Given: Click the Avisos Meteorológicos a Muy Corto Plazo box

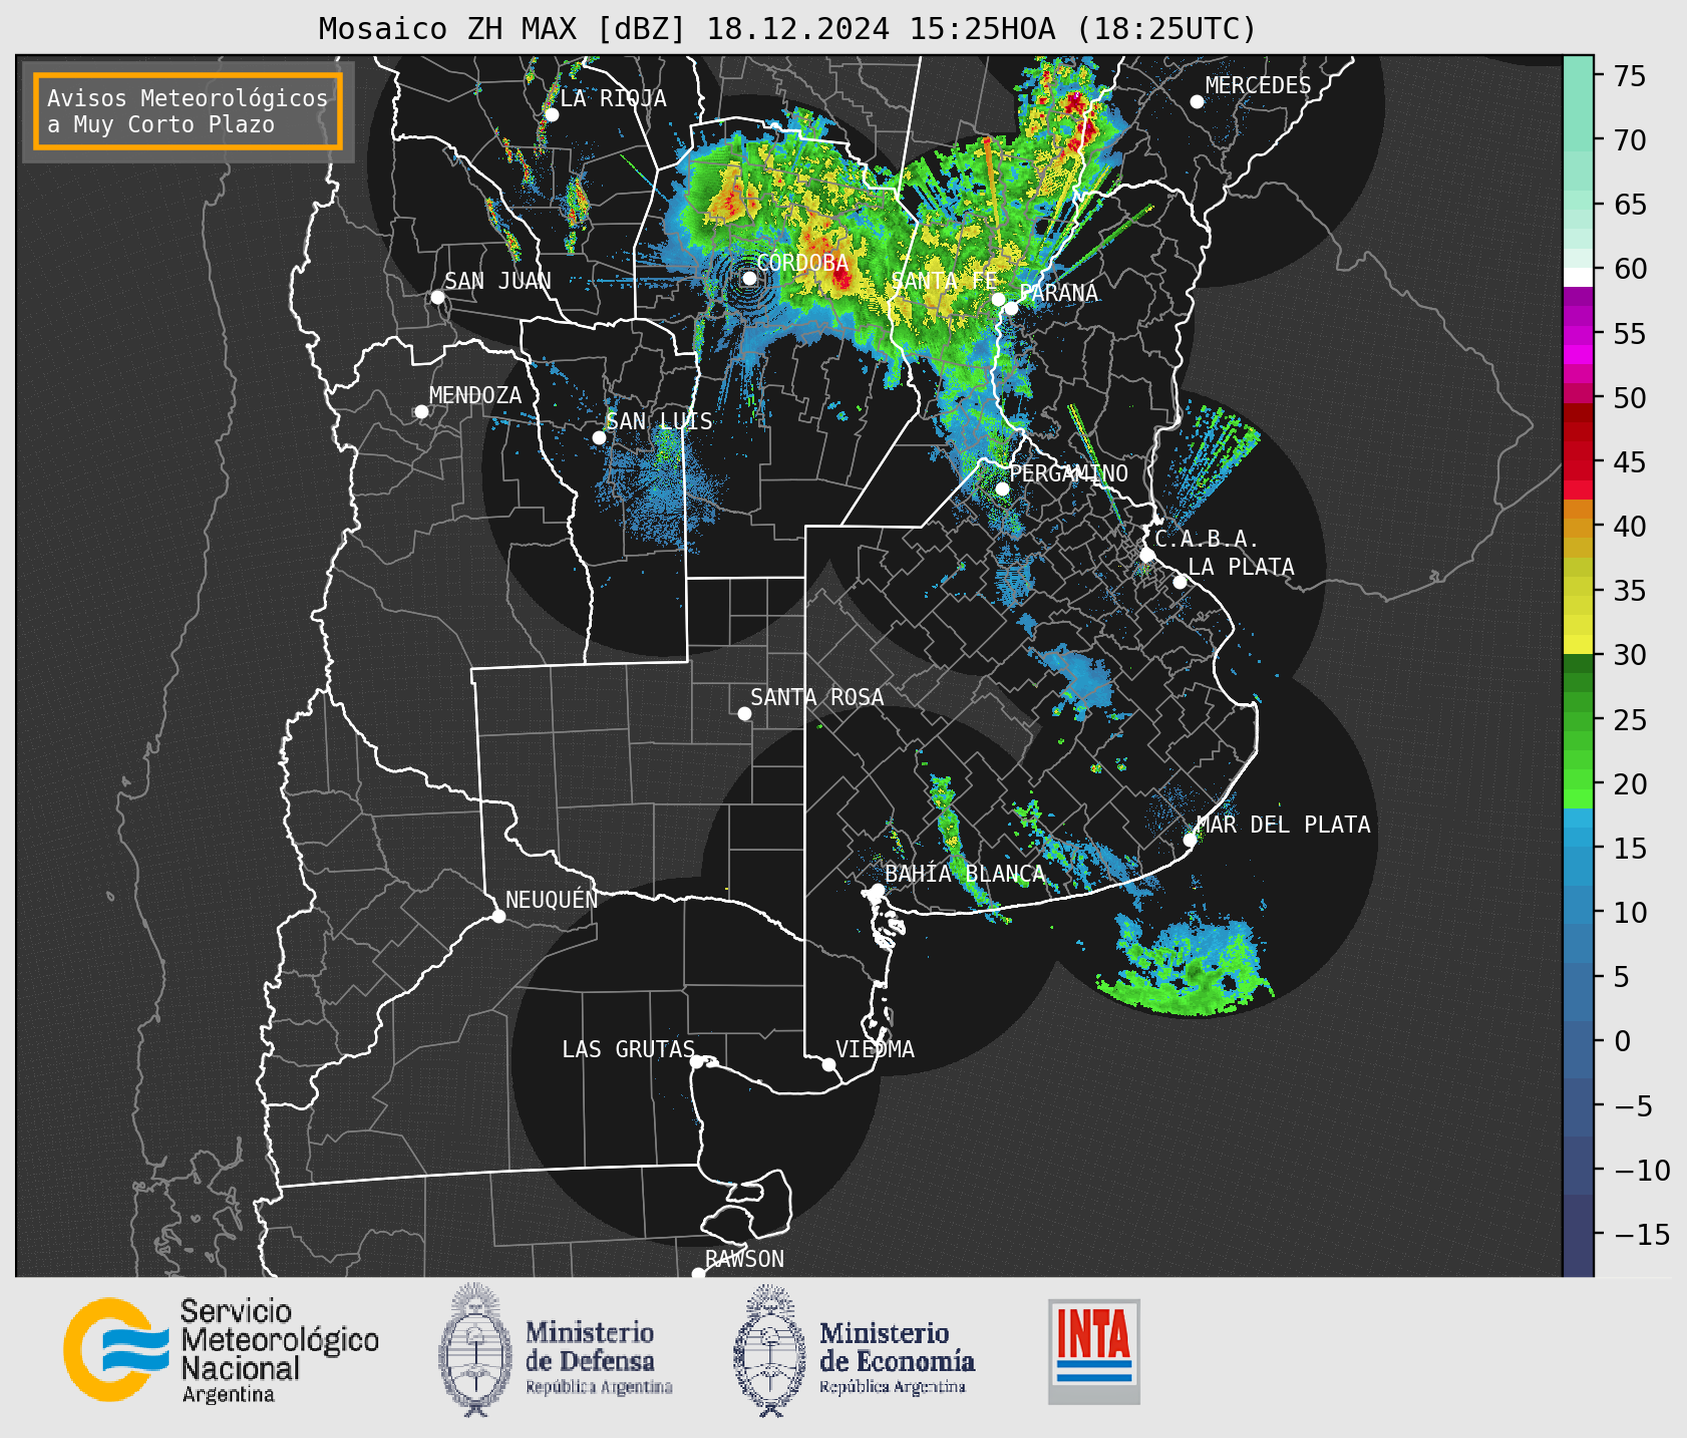Looking at the screenshot, I should (188, 111).
